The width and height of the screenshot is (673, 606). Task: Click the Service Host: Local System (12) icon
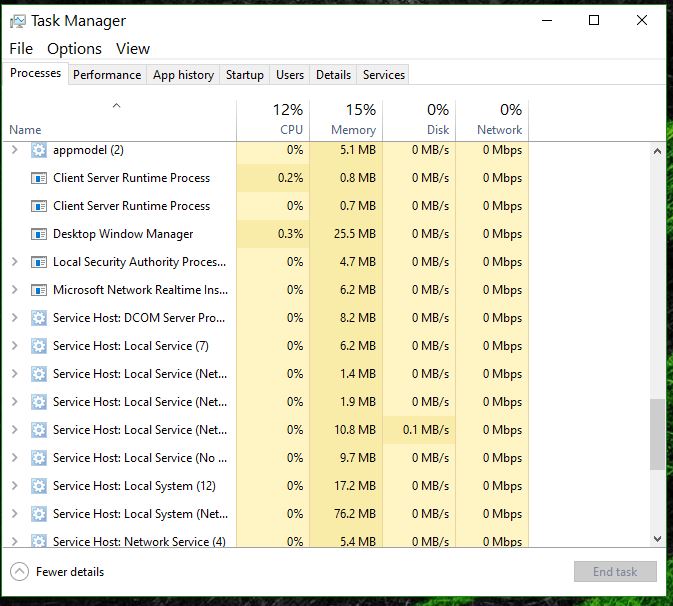click(39, 486)
